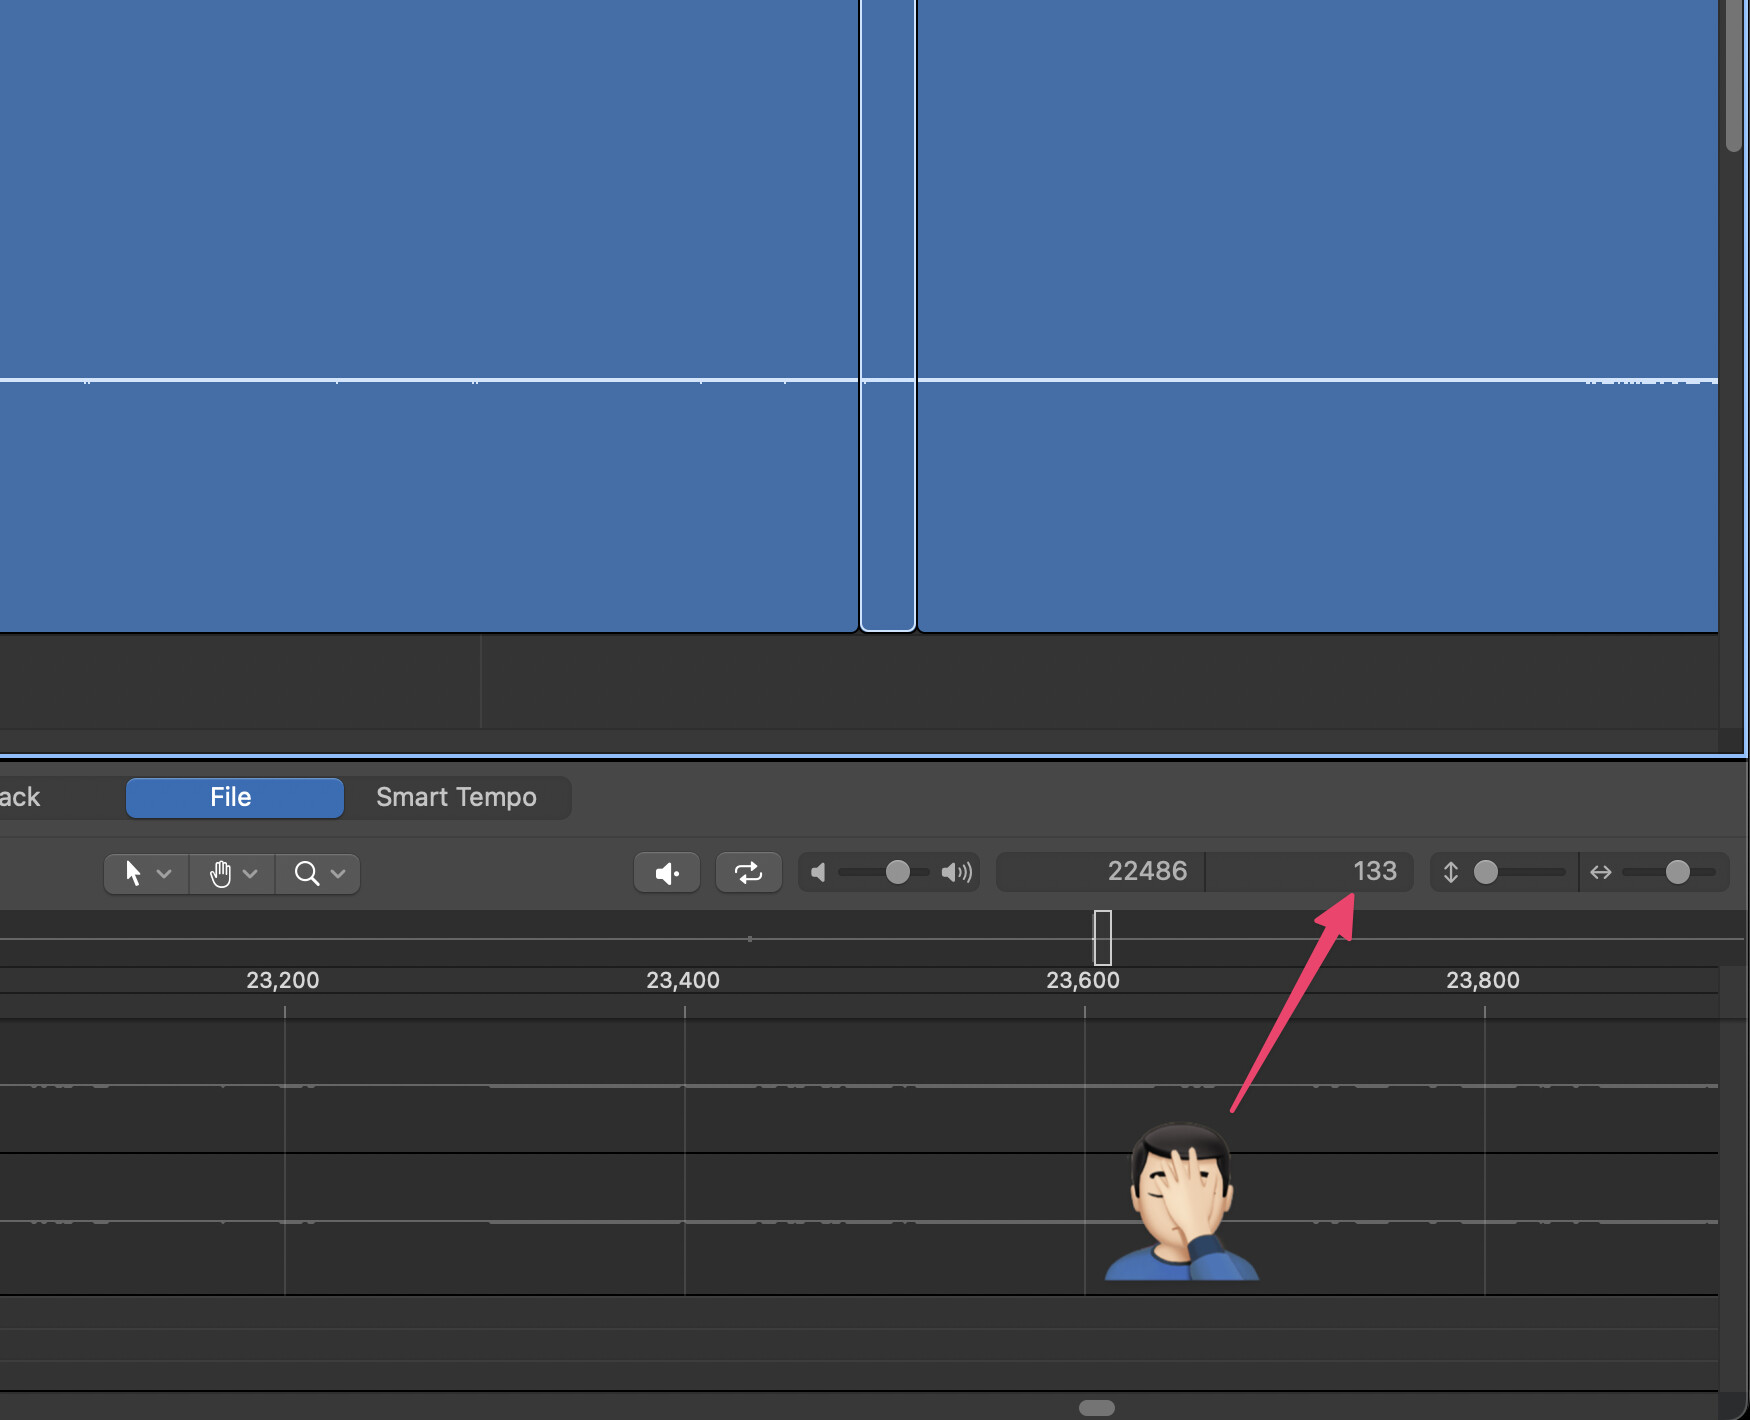The height and width of the screenshot is (1420, 1750).
Task: Select the Zoom magnifier tool icon
Action: pyautogui.click(x=306, y=874)
